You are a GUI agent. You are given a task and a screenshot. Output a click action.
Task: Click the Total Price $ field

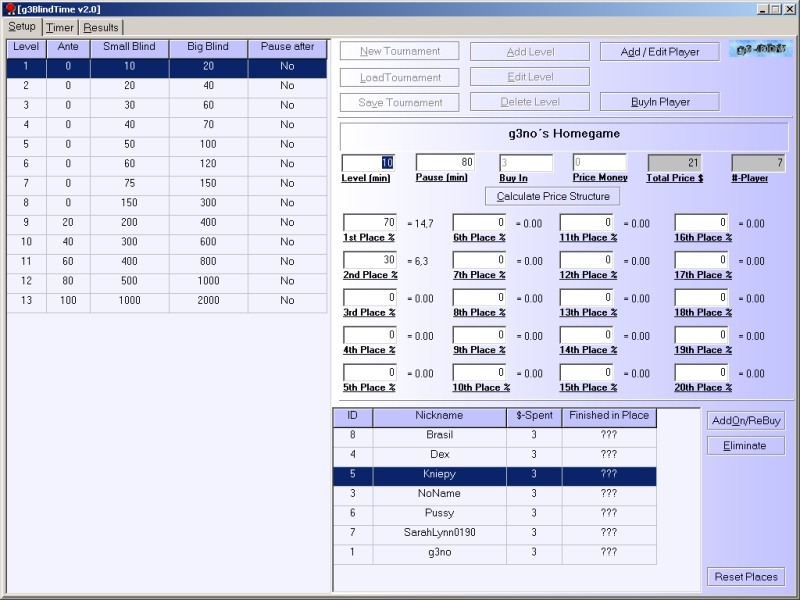(674, 163)
